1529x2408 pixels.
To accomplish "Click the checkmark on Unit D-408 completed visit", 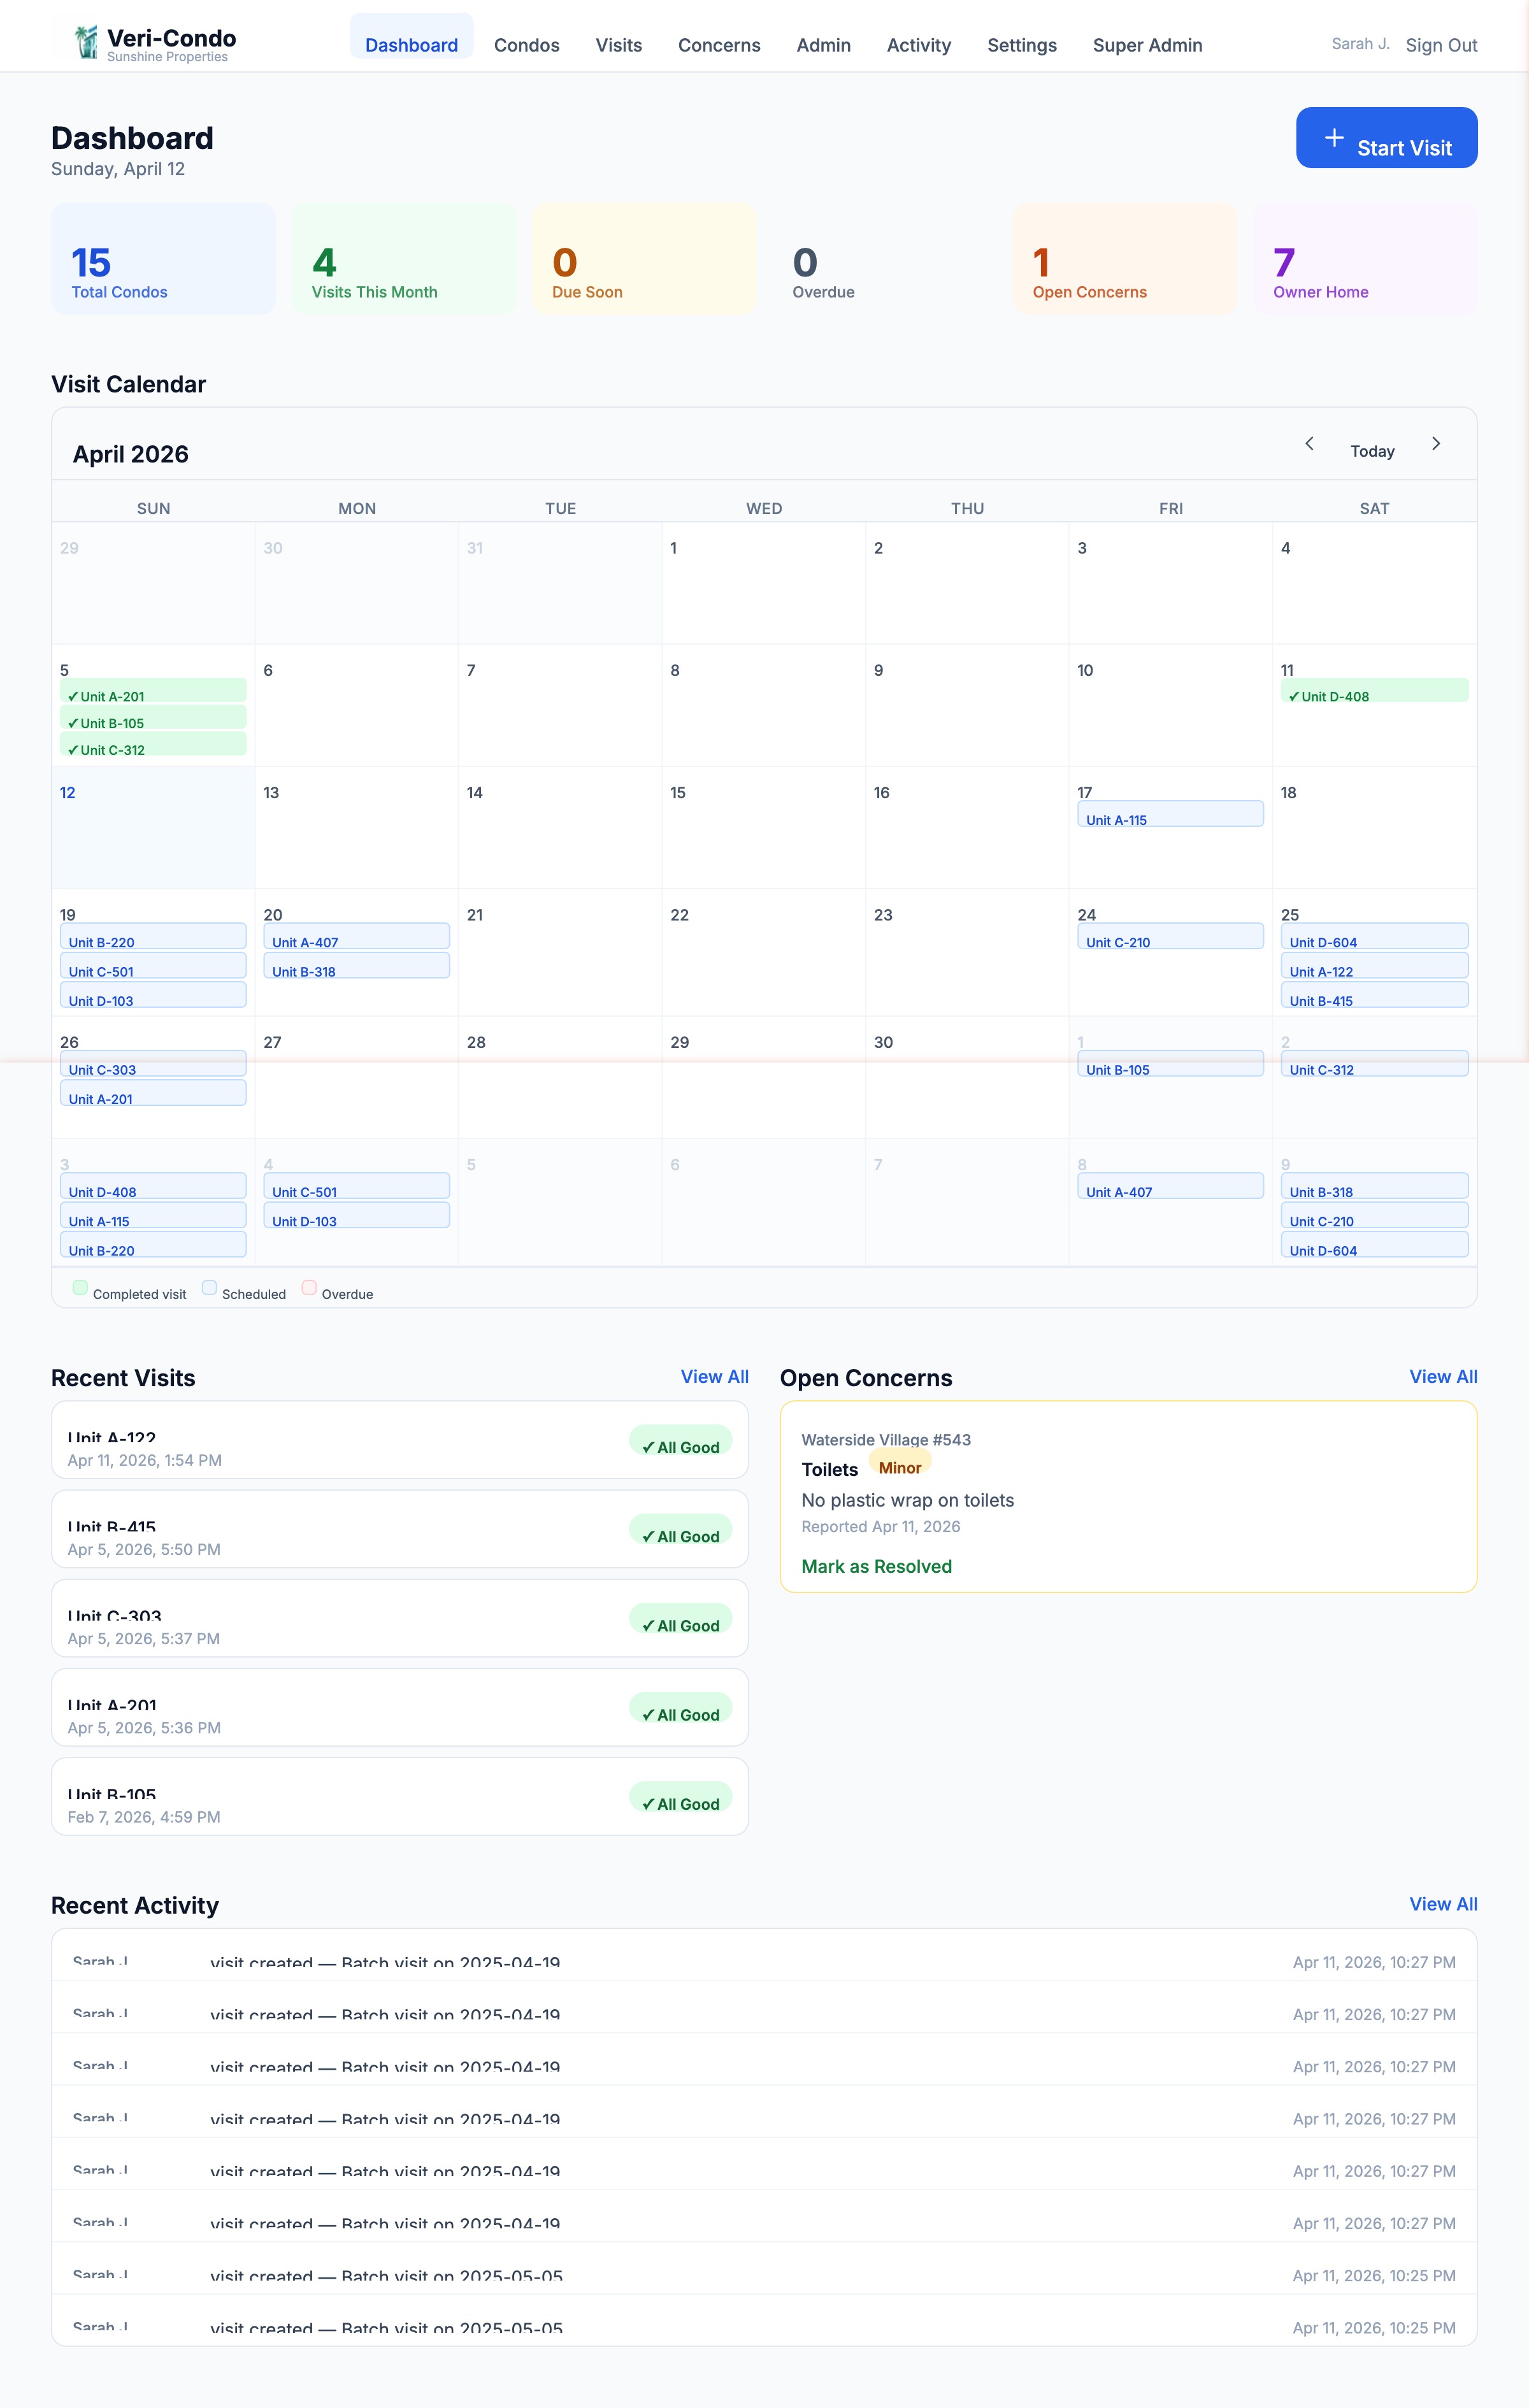I will 1294,696.
